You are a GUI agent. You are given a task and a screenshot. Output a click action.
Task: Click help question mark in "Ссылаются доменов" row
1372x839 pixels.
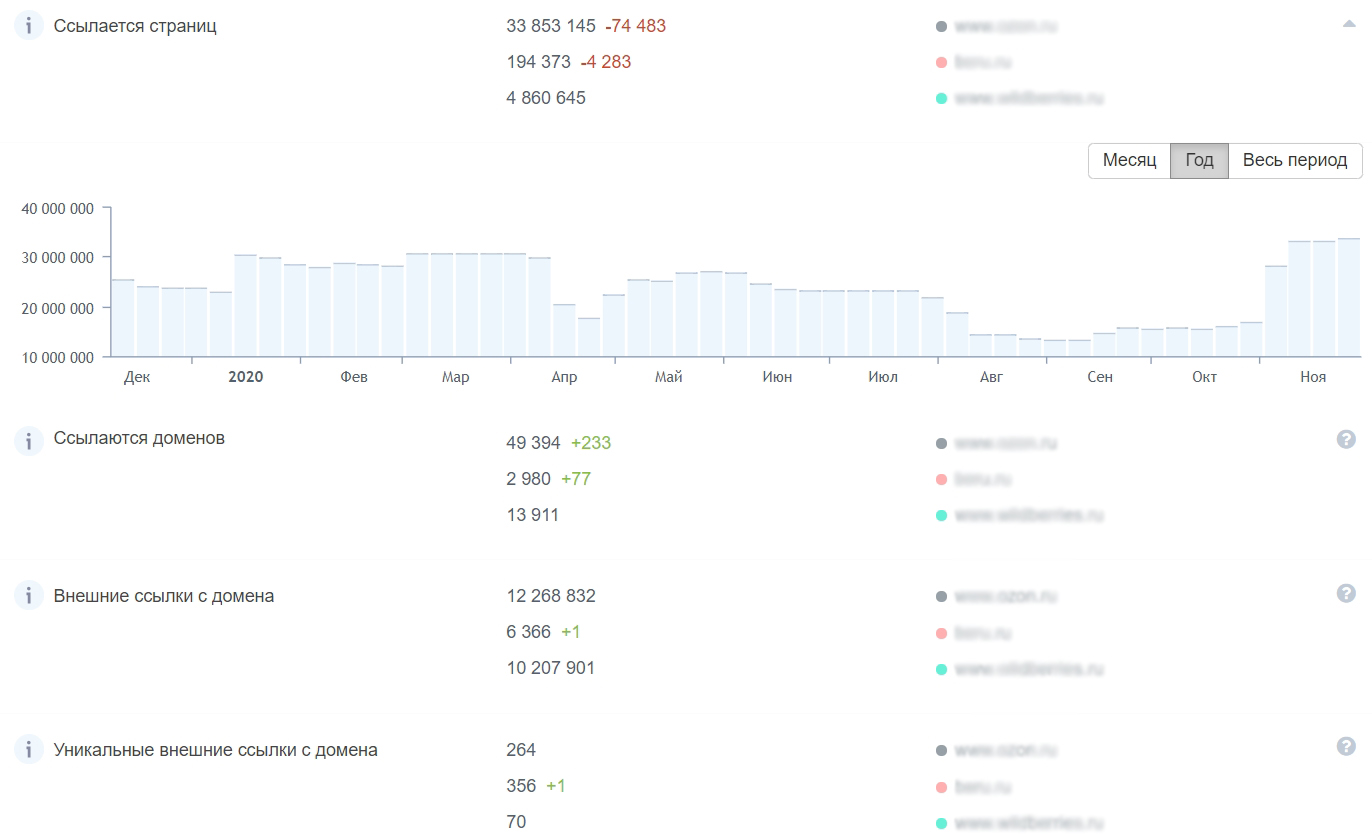[x=1346, y=439]
